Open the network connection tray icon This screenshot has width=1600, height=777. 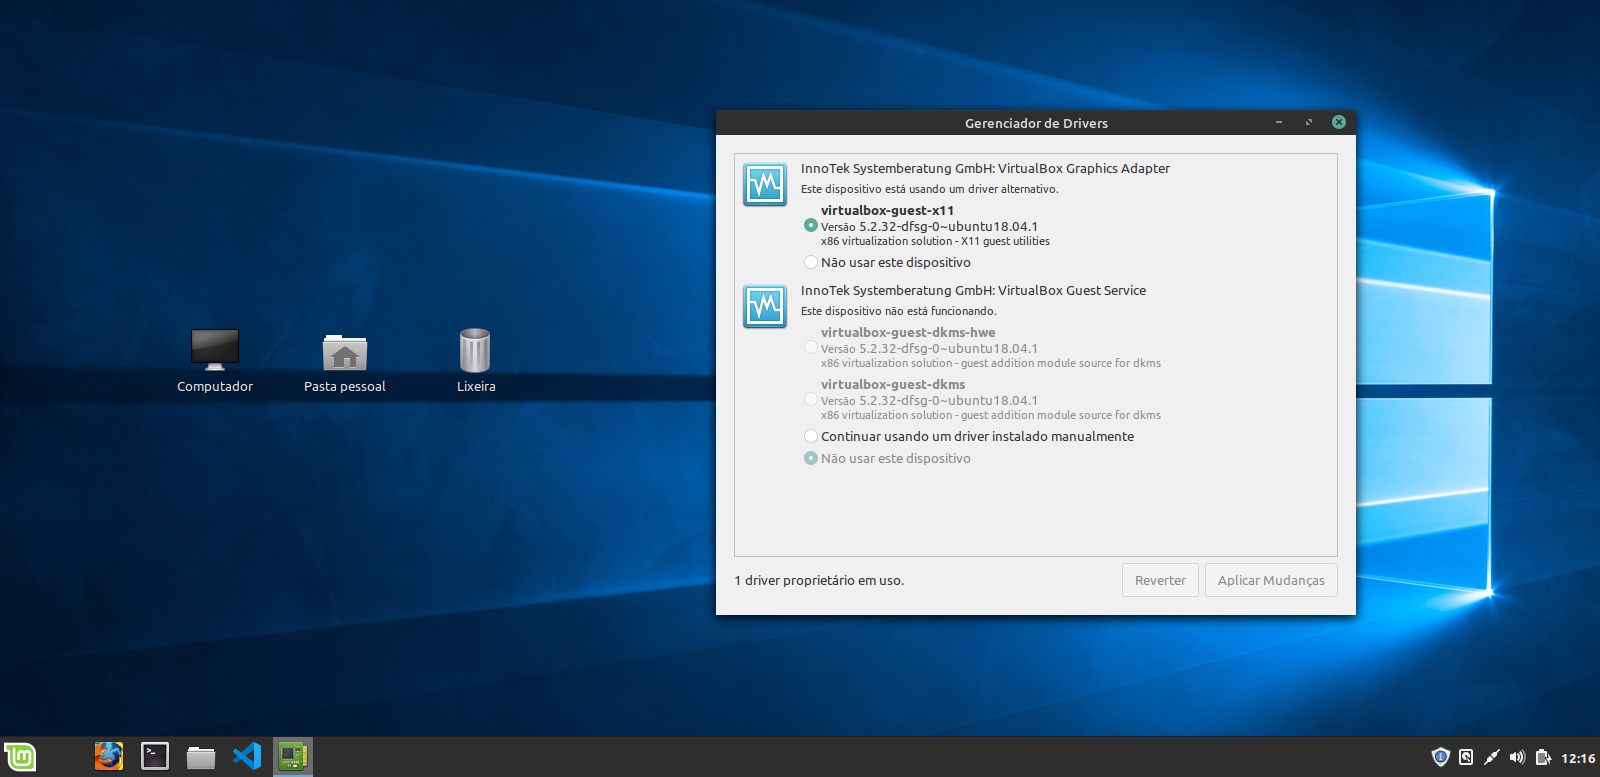[x=1492, y=757]
